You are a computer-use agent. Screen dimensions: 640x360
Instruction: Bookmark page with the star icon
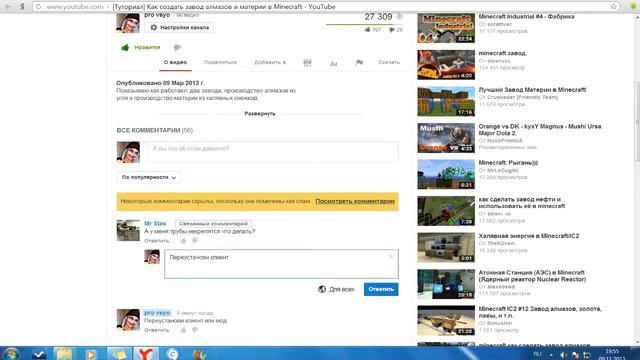coord(613,7)
